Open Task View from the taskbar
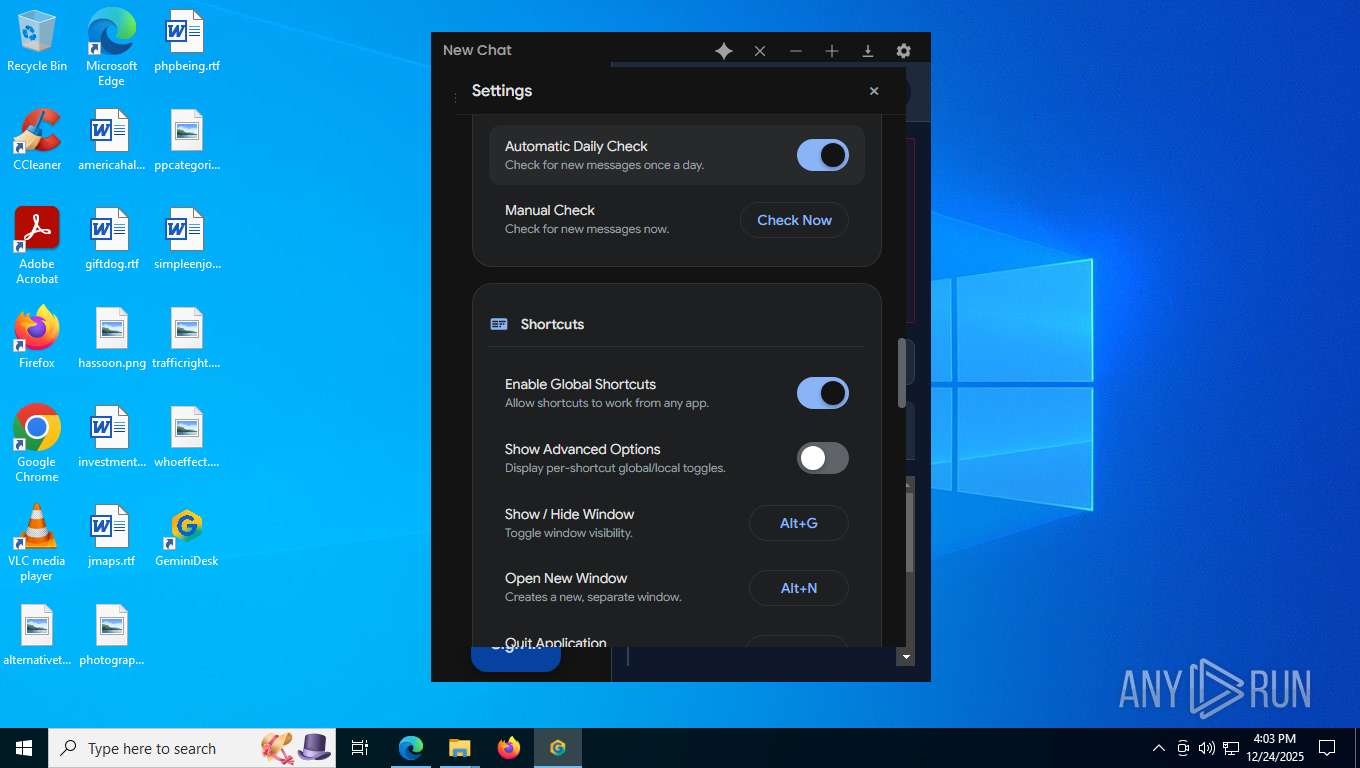Screen dimensions: 1360x768 [360, 748]
